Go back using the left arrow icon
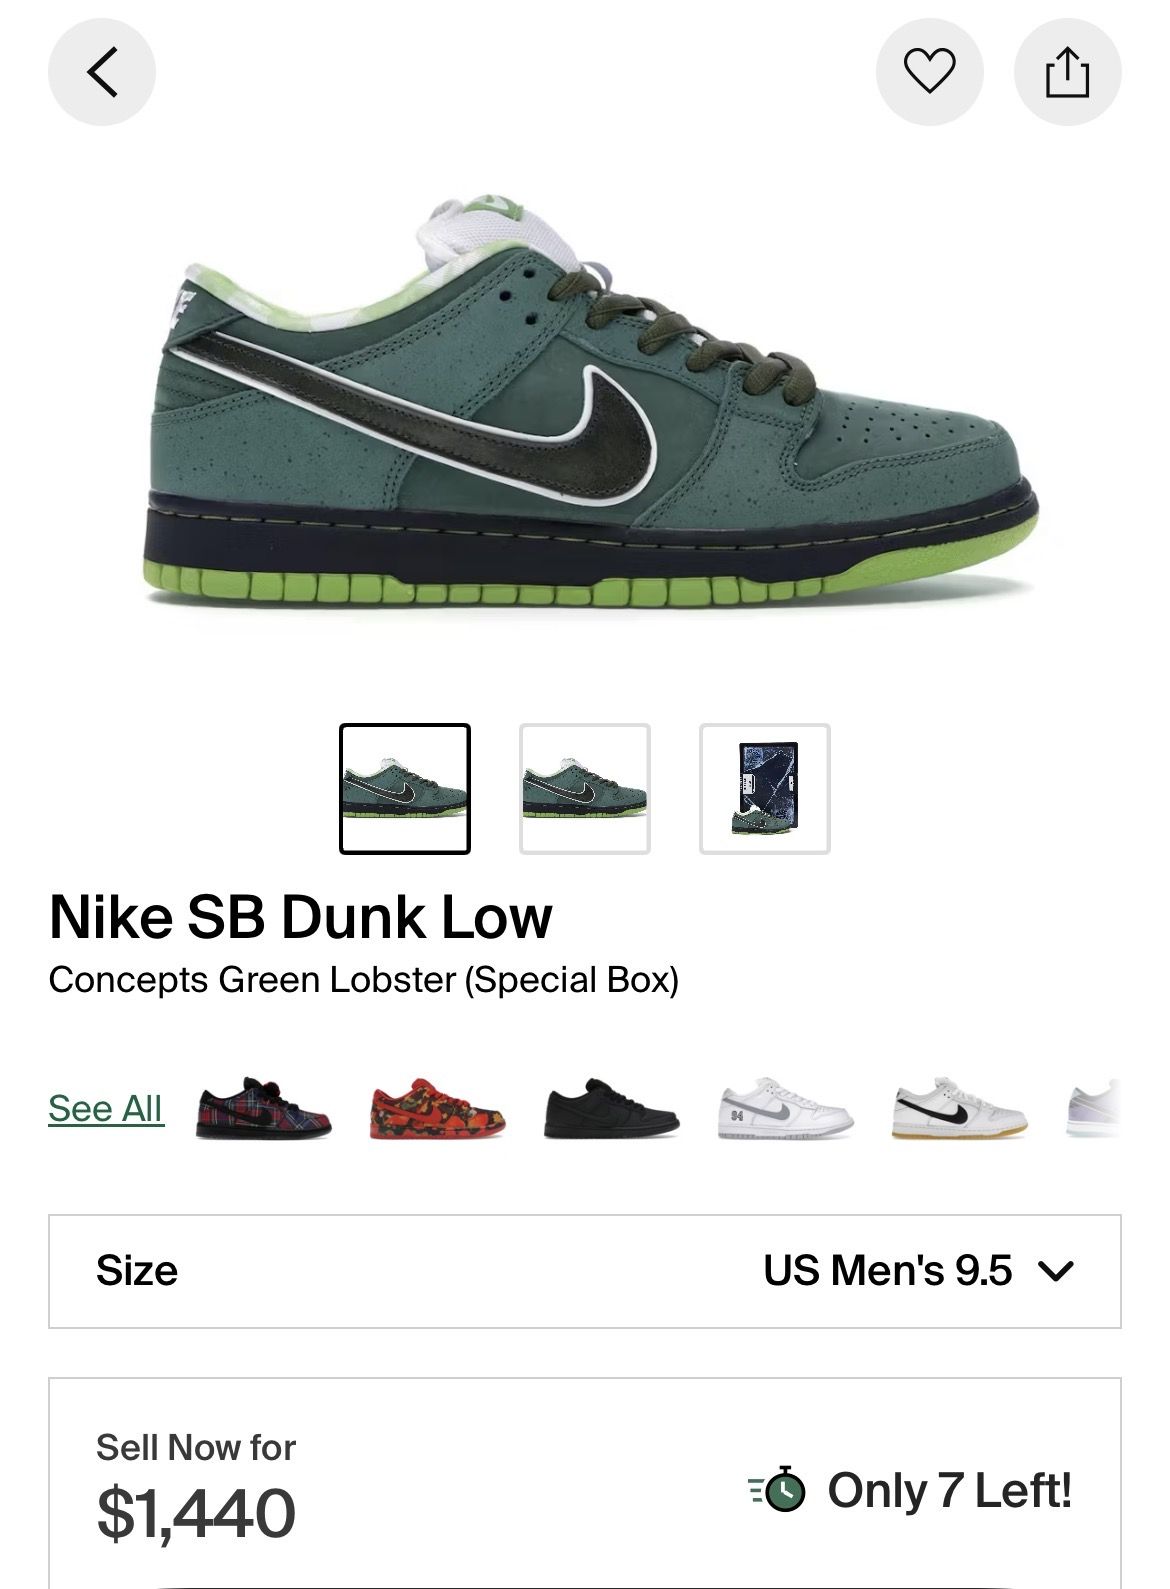The height and width of the screenshot is (1589, 1170). pos(102,72)
